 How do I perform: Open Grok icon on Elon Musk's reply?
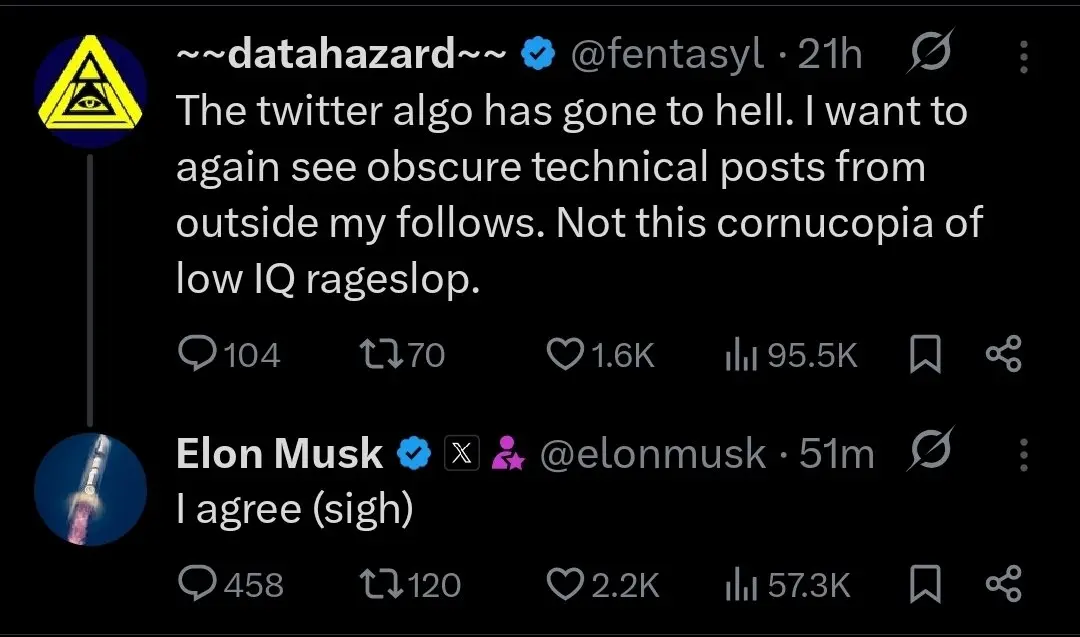coord(929,453)
